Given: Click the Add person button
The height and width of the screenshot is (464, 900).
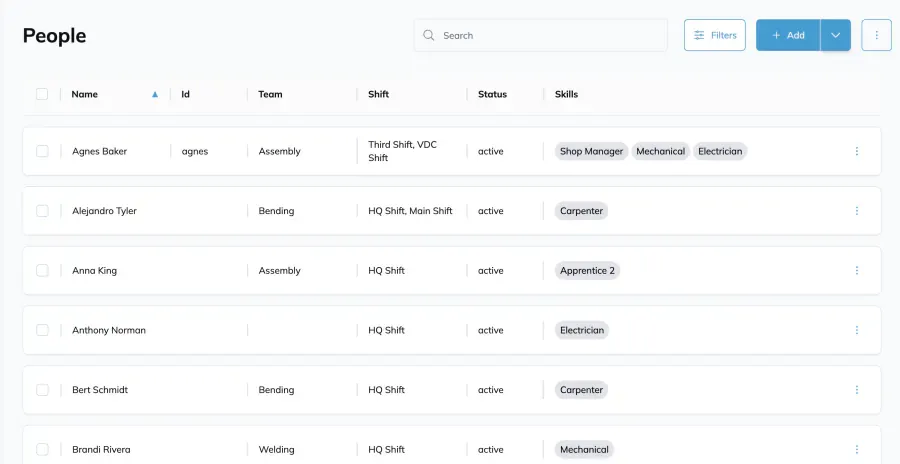Looking at the screenshot, I should pyautogui.click(x=788, y=35).
